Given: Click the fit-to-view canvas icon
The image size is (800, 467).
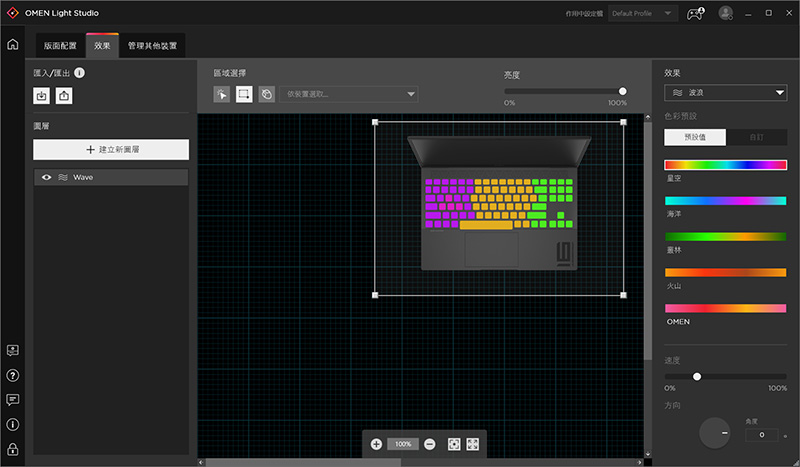Looking at the screenshot, I should pyautogui.click(x=454, y=444).
